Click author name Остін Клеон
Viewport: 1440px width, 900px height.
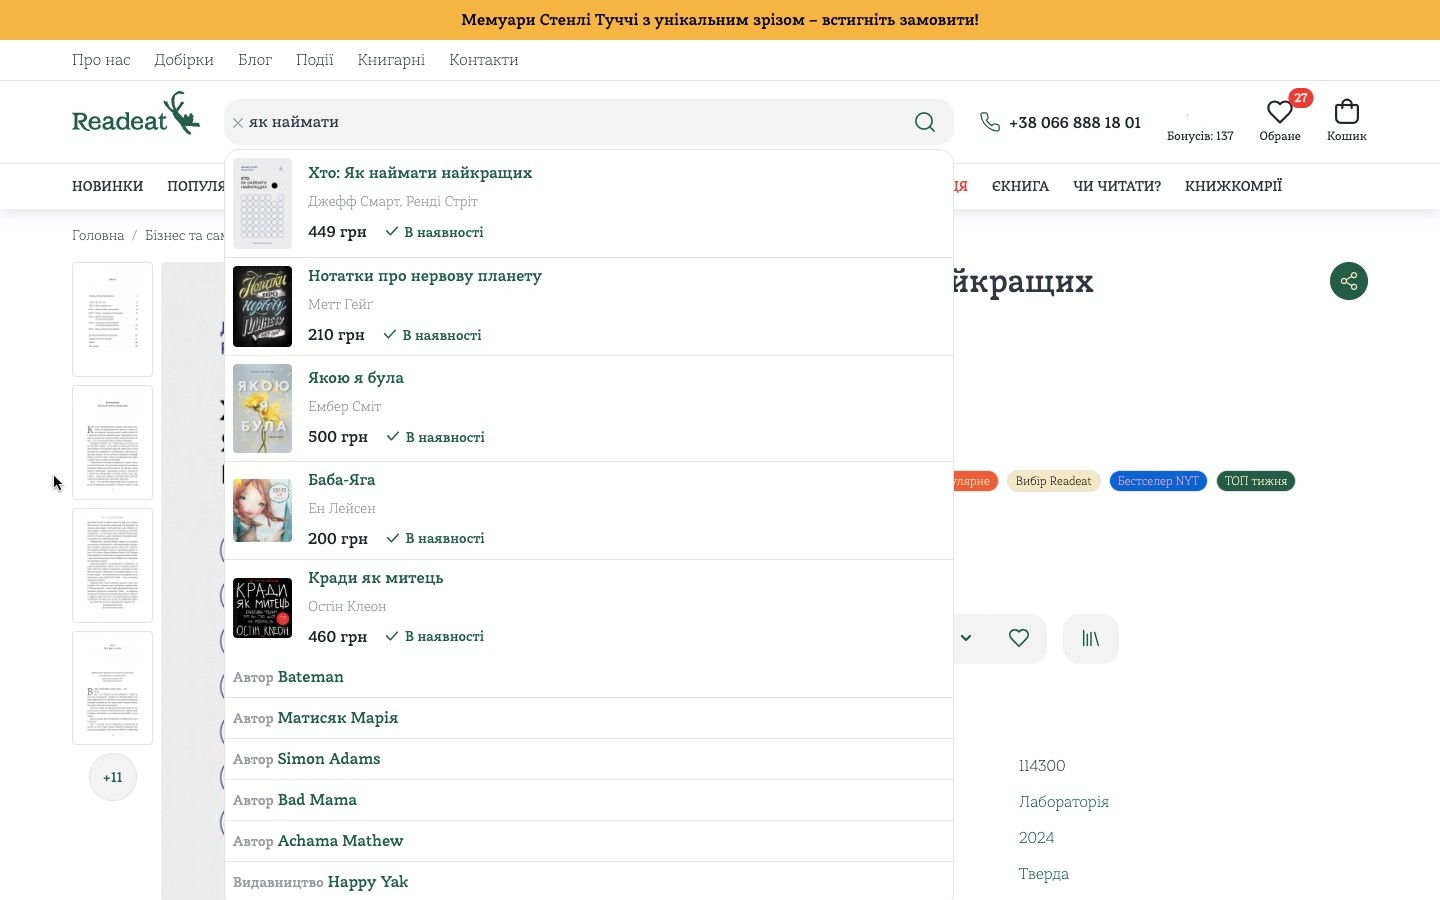(x=347, y=607)
